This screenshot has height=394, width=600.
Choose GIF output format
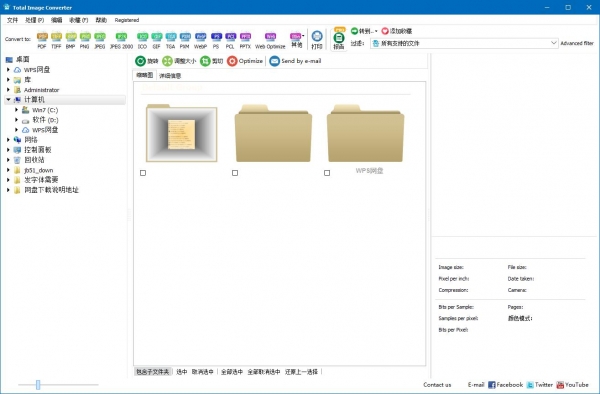pos(157,40)
